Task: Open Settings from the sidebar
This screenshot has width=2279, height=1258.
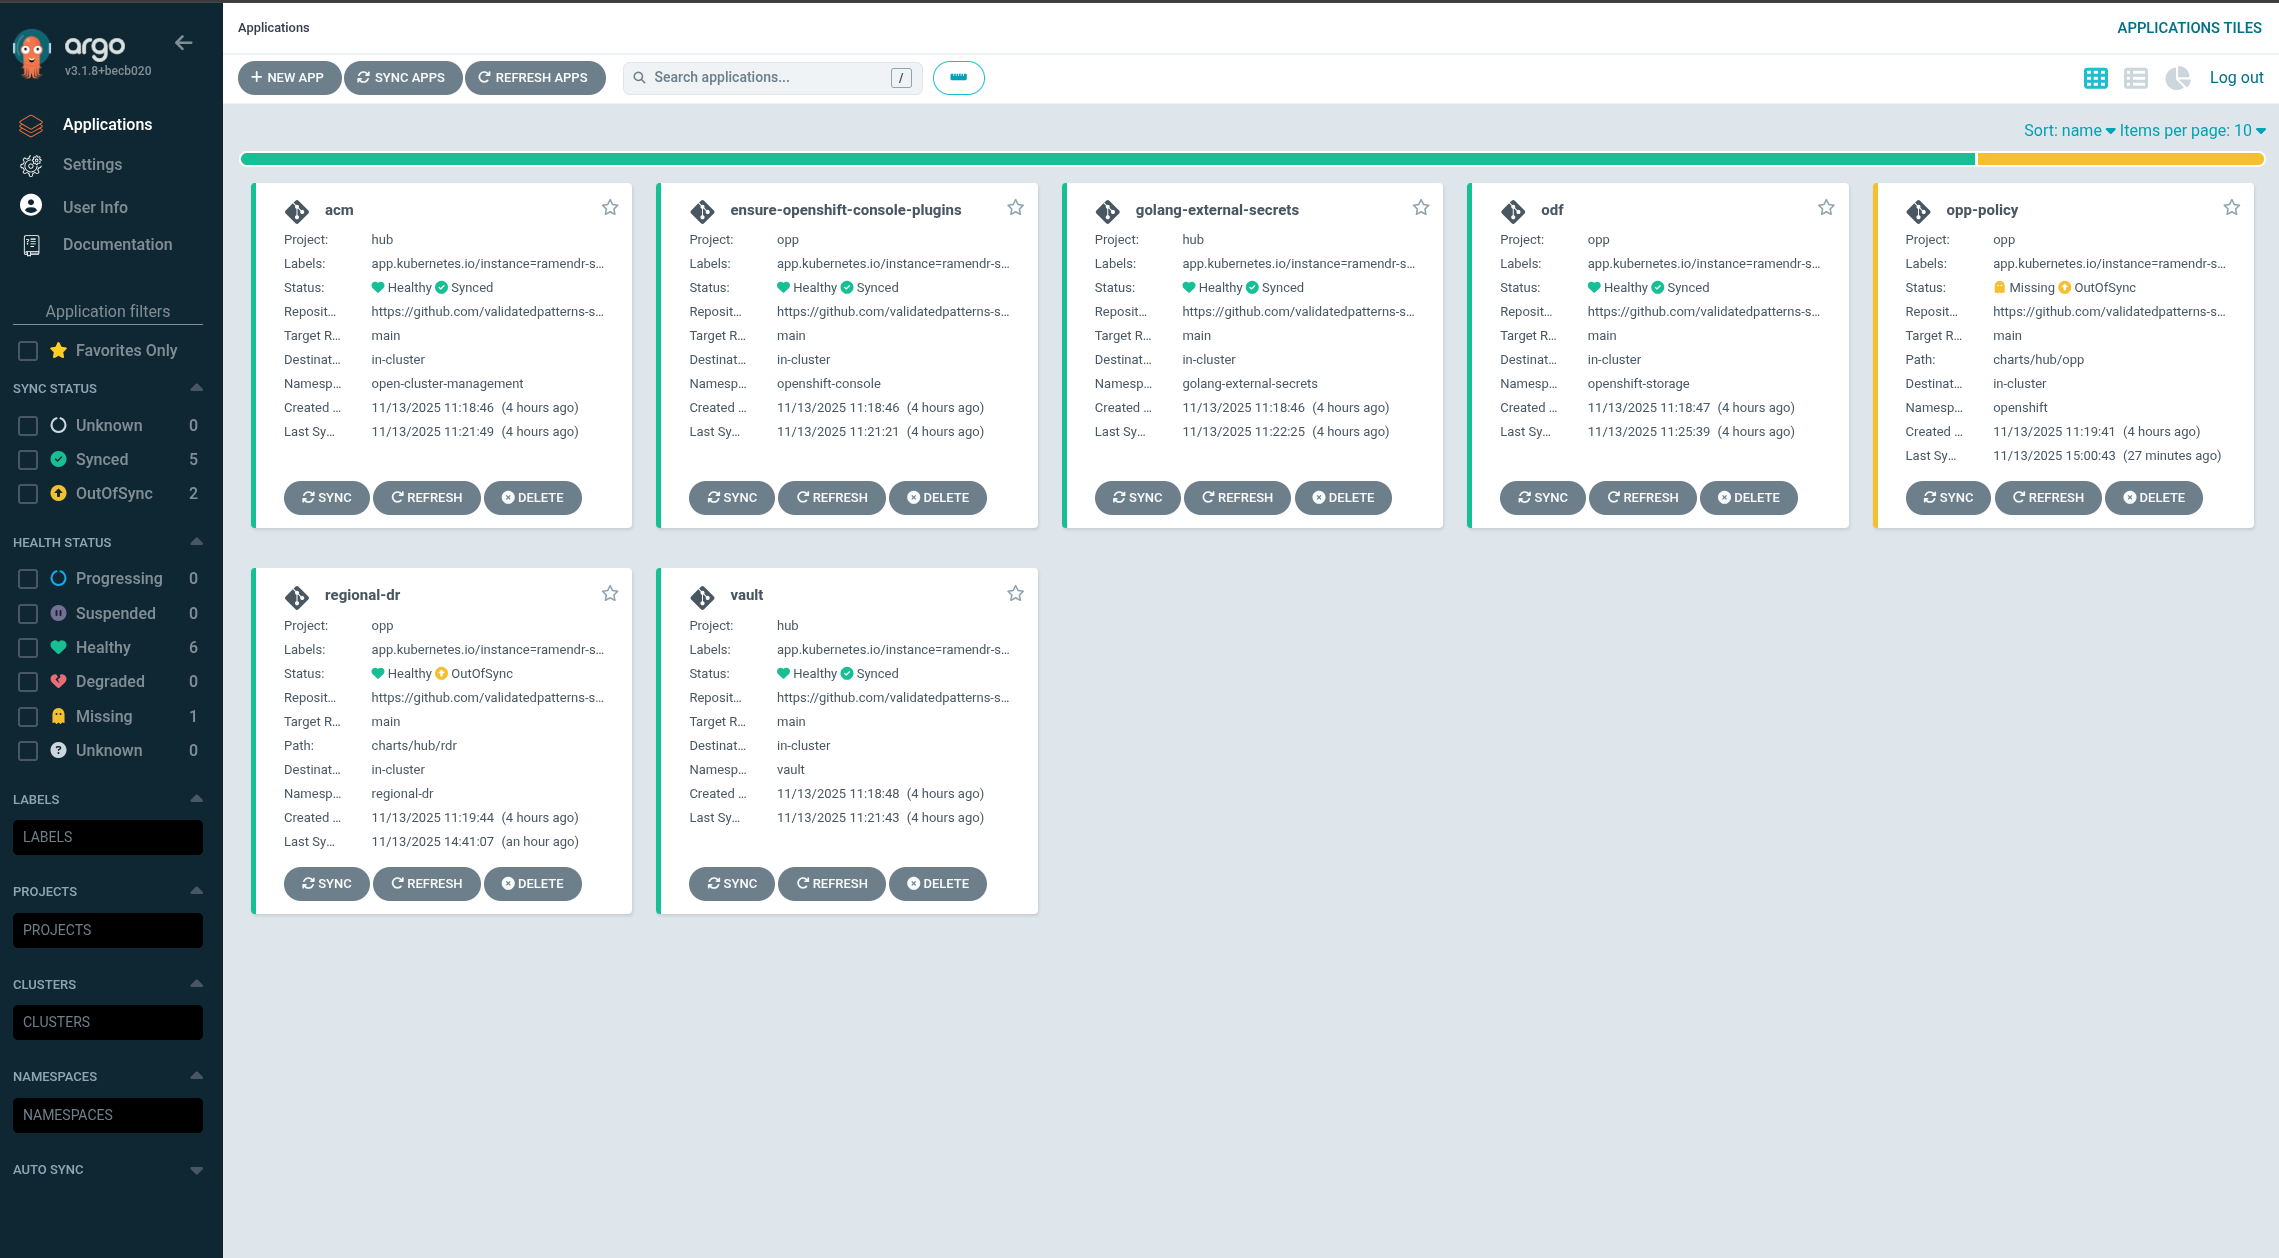Action: [92, 164]
